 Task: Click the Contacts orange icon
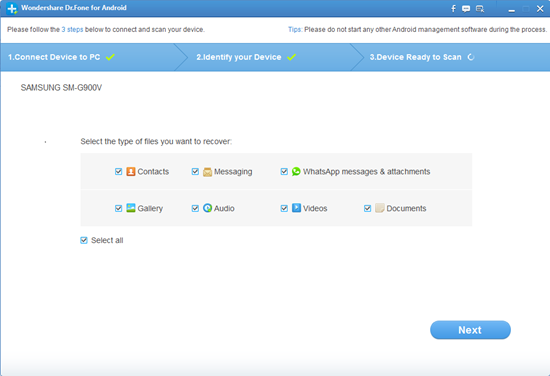[x=130, y=172]
